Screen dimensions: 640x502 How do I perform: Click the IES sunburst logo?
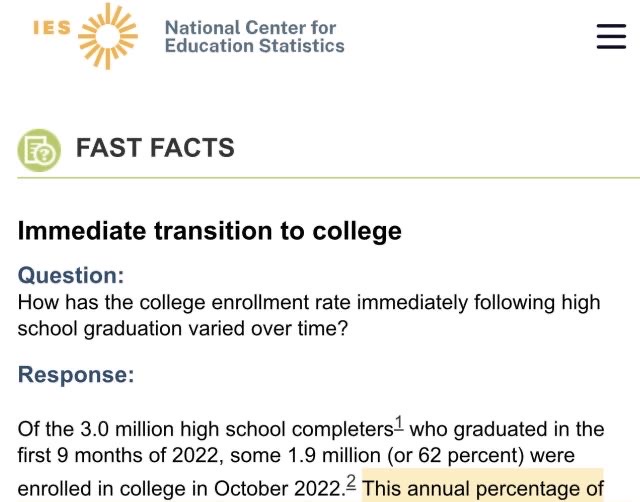click(108, 36)
